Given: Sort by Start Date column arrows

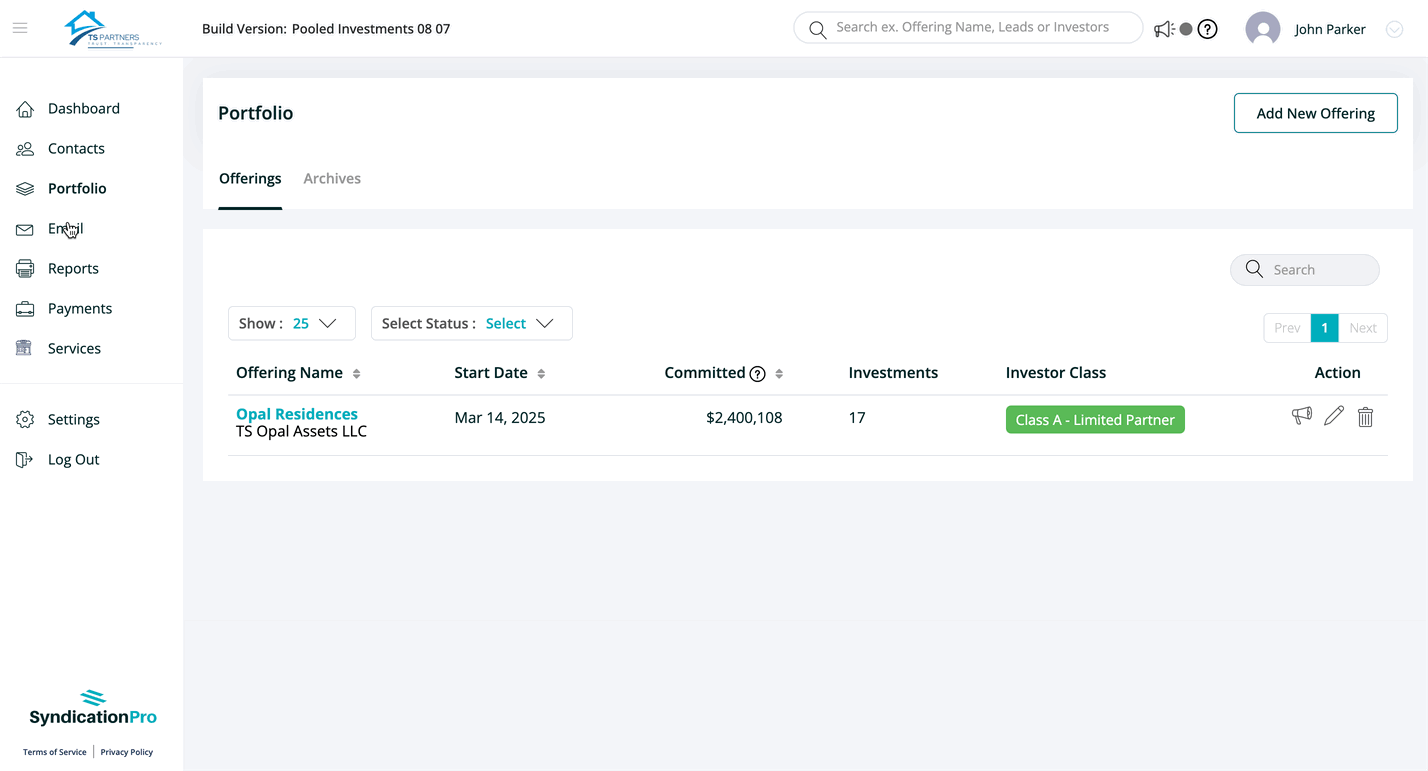Looking at the screenshot, I should coord(541,374).
